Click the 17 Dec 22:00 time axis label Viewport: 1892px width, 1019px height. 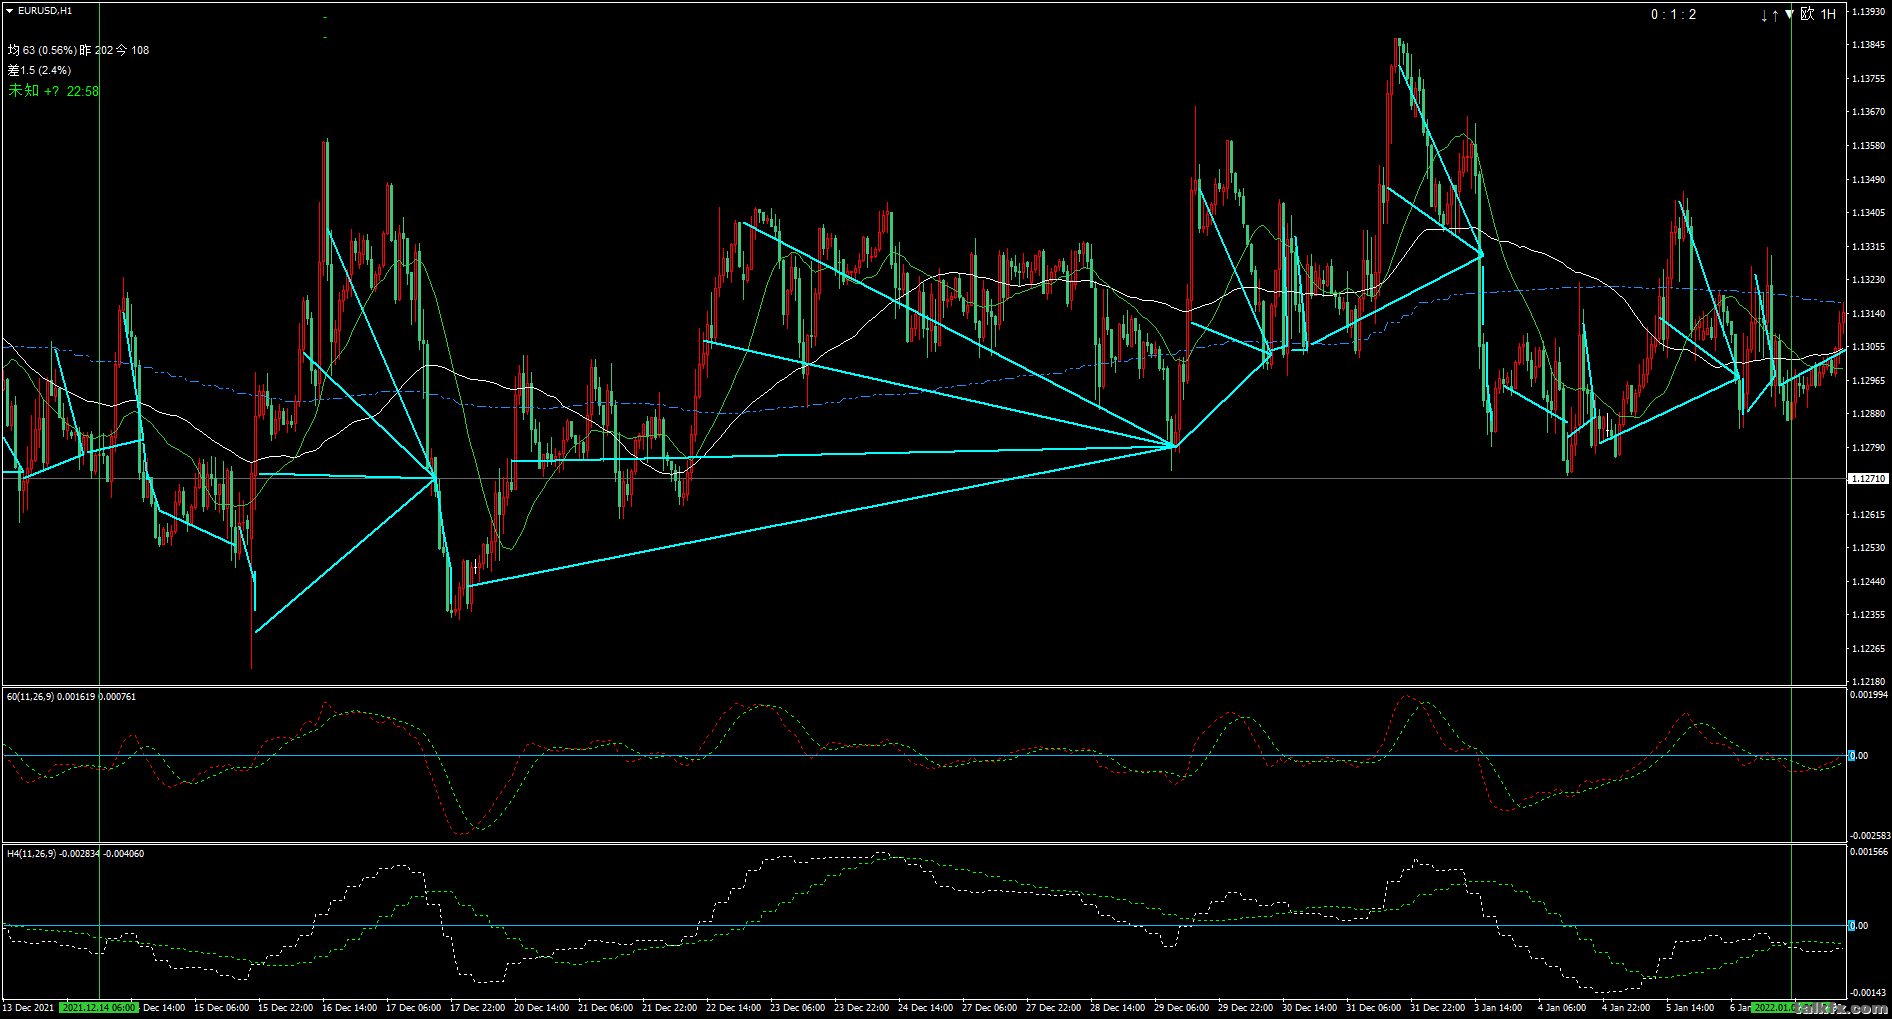pos(477,1008)
